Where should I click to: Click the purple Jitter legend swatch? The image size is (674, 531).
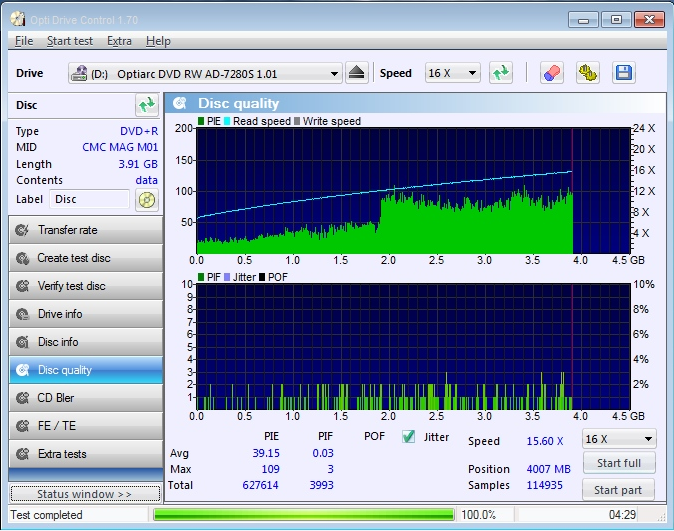(227, 277)
